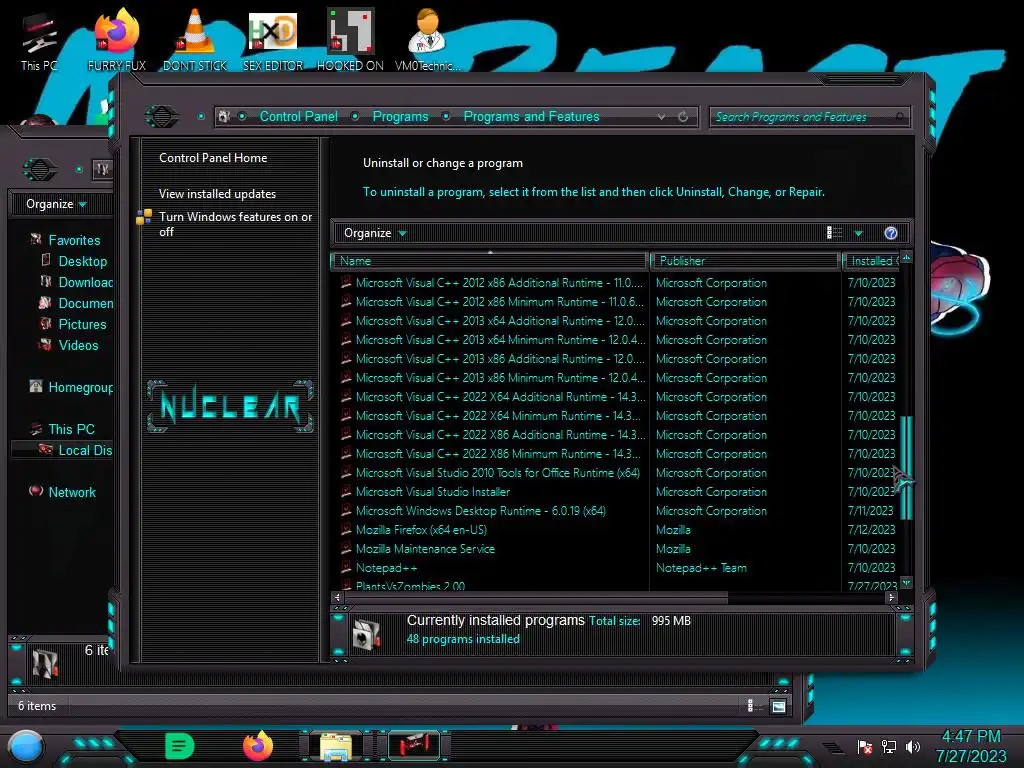Open Firefox from the taskbar
Viewport: 1024px width, 768px height.
(258, 745)
